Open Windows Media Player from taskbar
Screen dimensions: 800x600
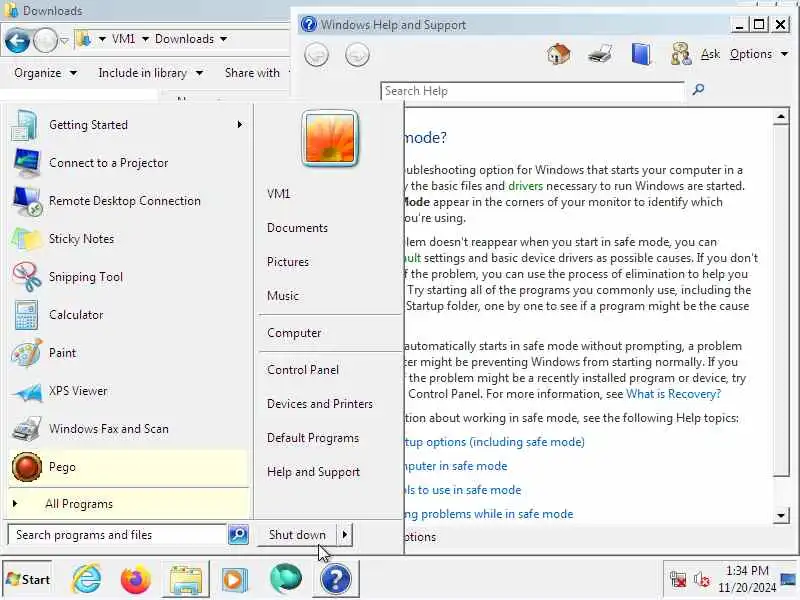tap(235, 580)
